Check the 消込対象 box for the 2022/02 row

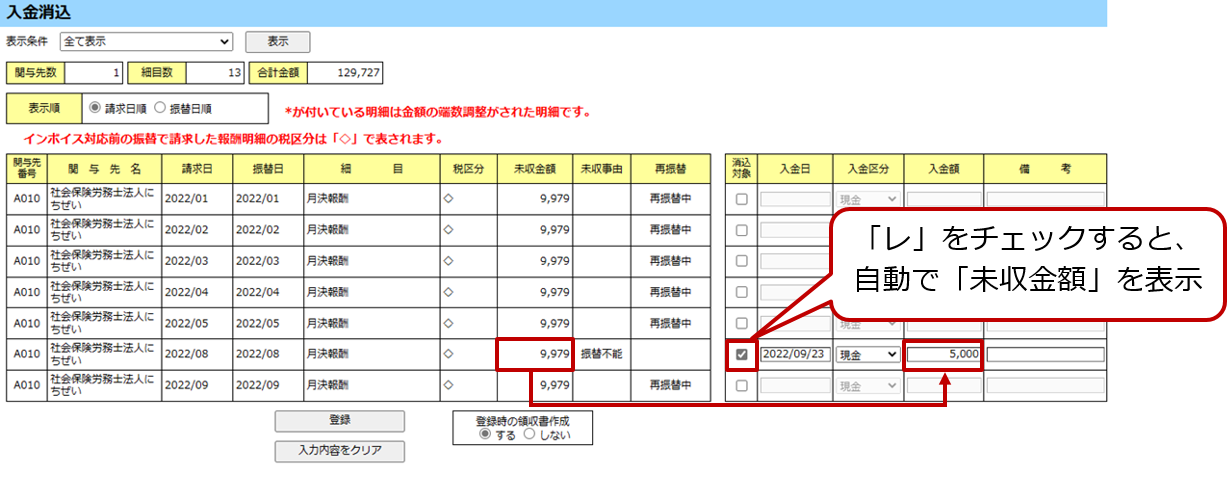point(741,230)
